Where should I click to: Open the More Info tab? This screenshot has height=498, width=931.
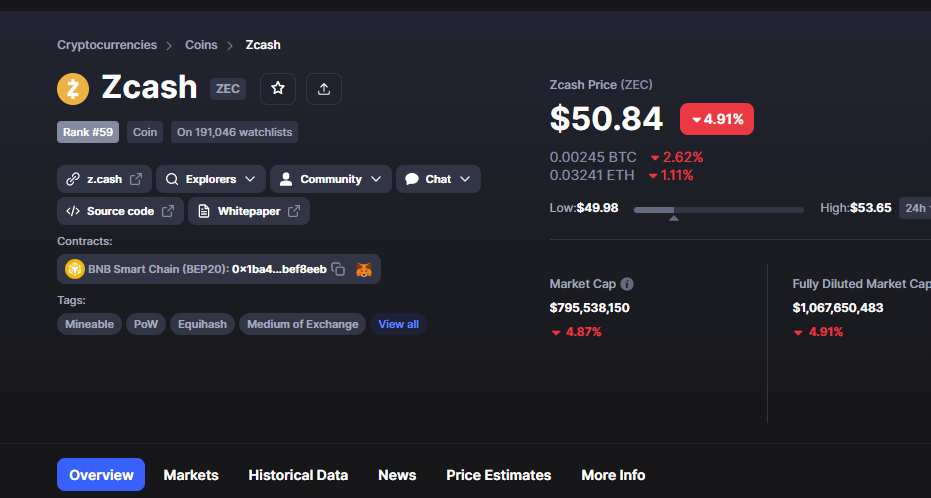tap(613, 475)
